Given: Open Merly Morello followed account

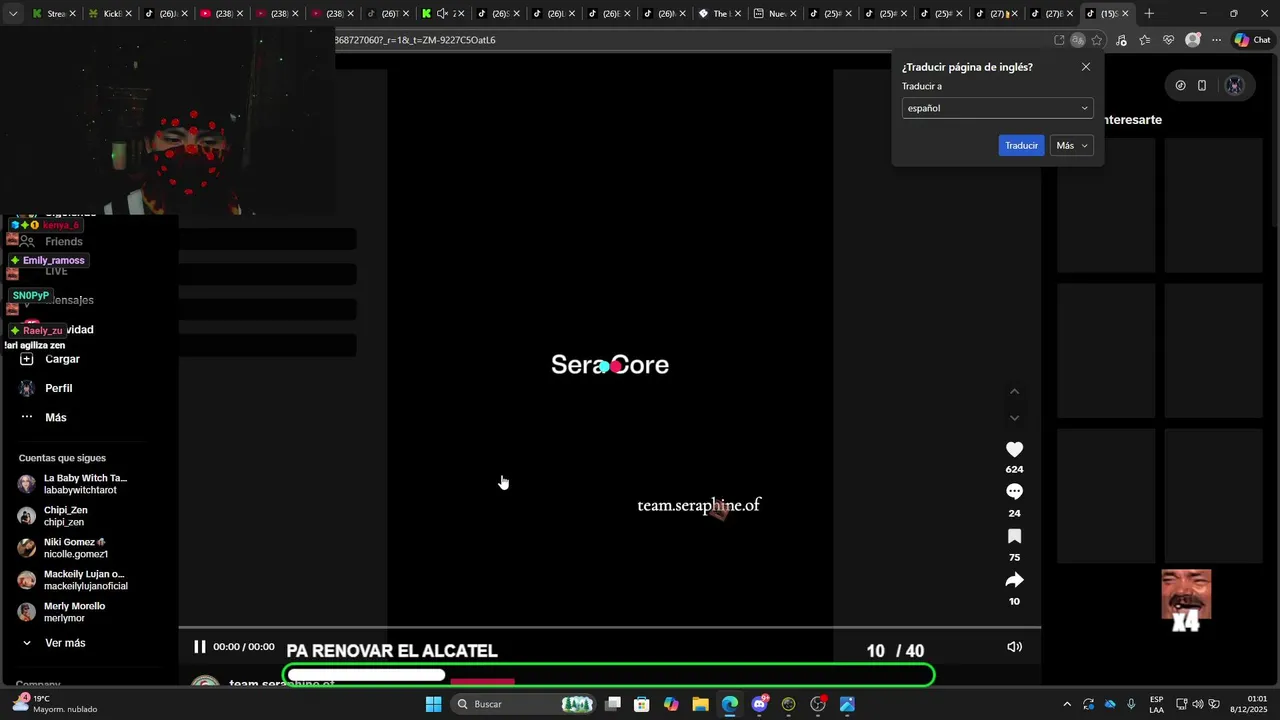Looking at the screenshot, I should 73,612.
